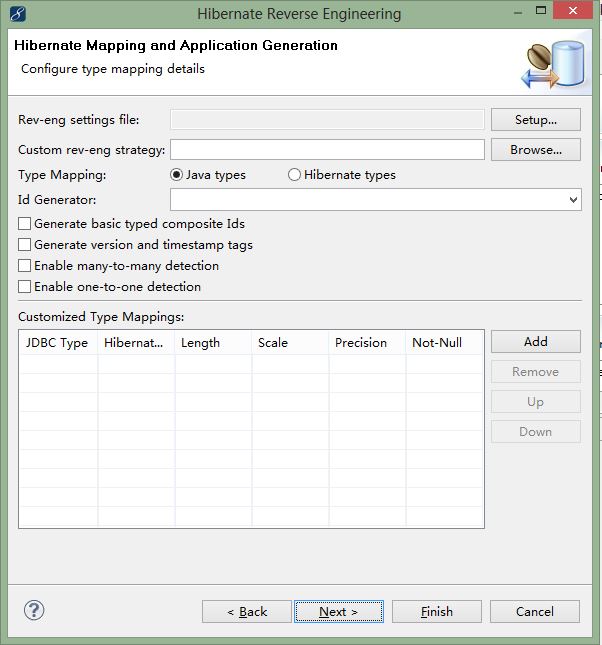Maximize the Hibernate Reverse Engineering window

pyautogui.click(x=541, y=11)
